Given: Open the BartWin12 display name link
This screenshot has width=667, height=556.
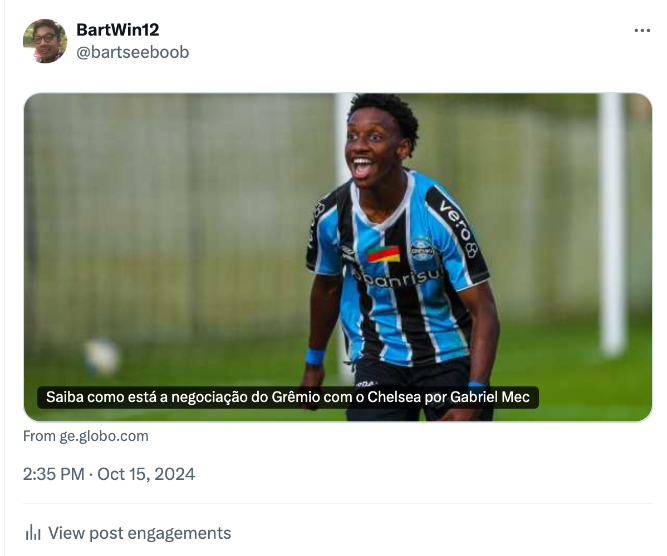Looking at the screenshot, I should point(118,30).
